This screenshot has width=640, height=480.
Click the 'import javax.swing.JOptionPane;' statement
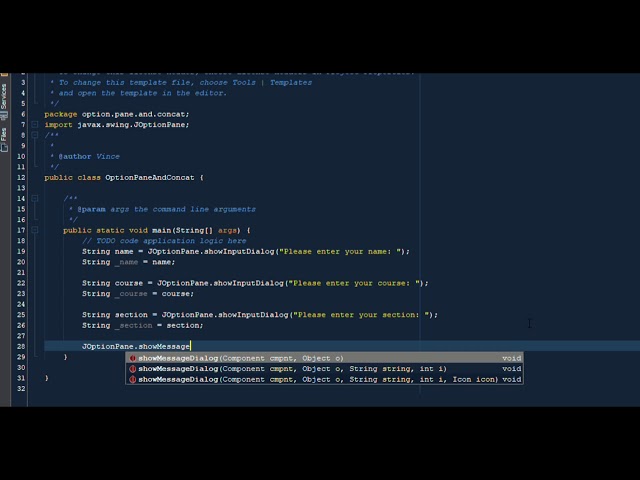pos(117,124)
